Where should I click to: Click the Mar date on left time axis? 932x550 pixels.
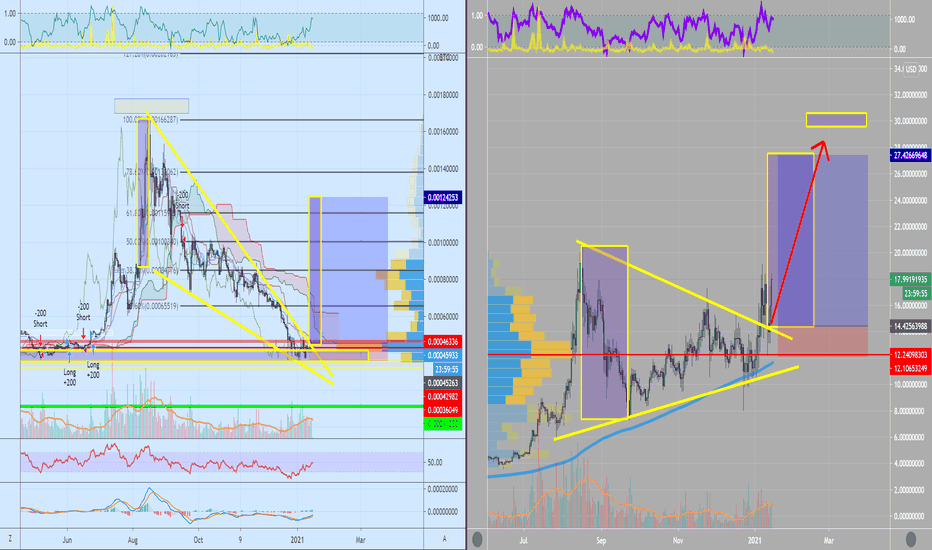point(360,540)
